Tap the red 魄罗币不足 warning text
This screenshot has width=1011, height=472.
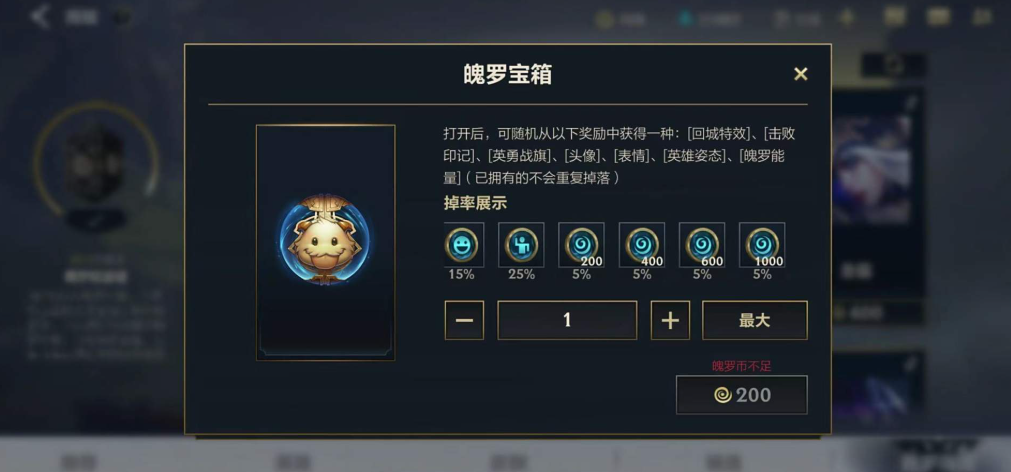click(741, 366)
